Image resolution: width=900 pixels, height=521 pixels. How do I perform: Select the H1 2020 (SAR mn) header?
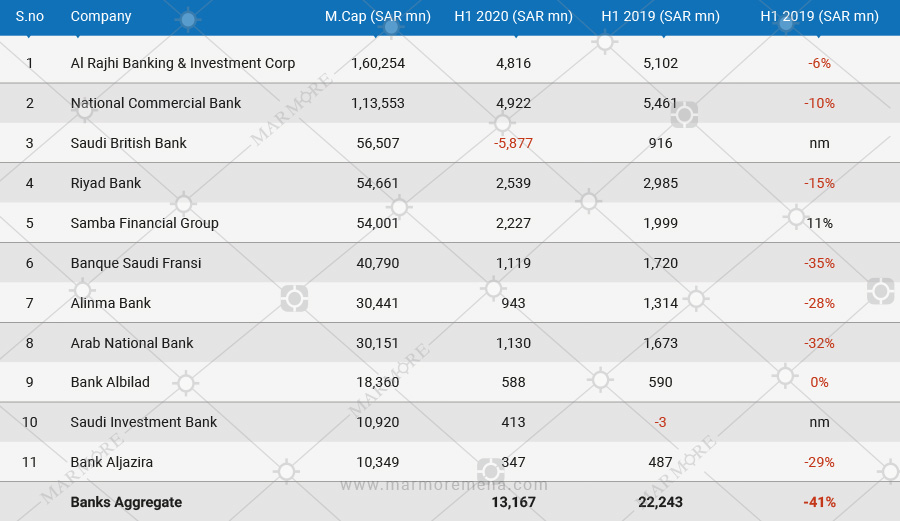tap(513, 16)
